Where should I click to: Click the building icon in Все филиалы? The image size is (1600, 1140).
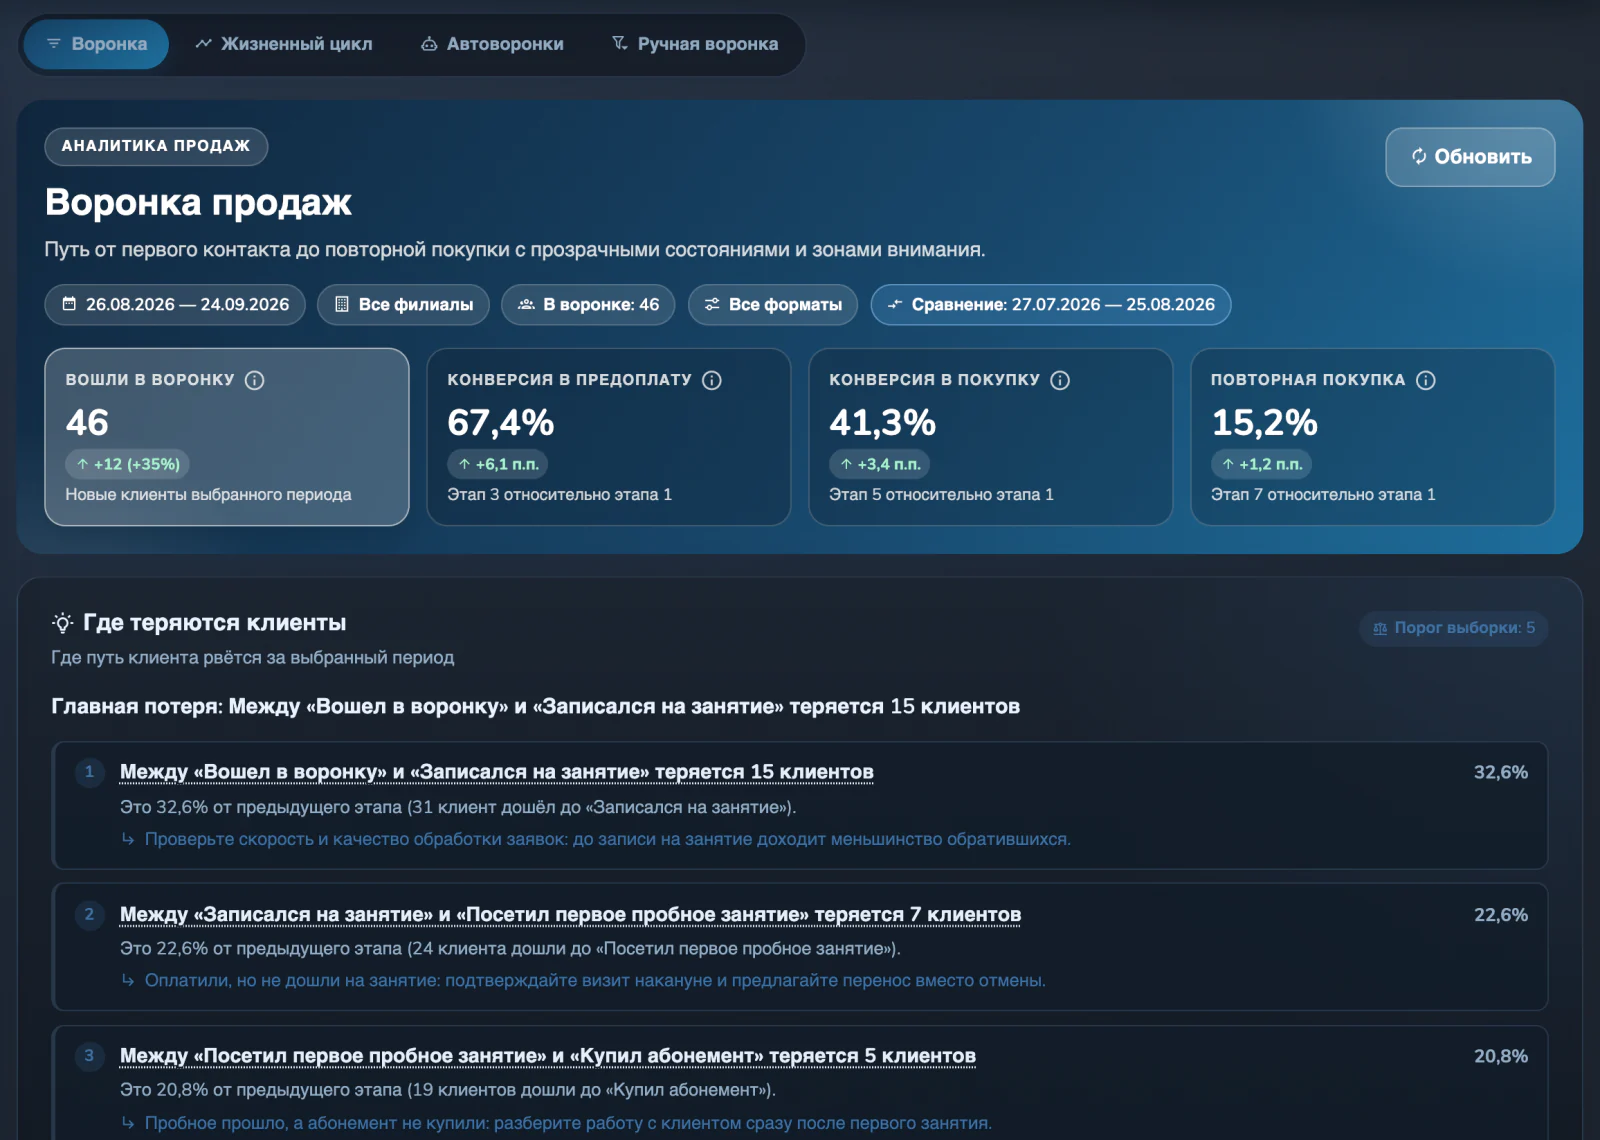(x=342, y=304)
